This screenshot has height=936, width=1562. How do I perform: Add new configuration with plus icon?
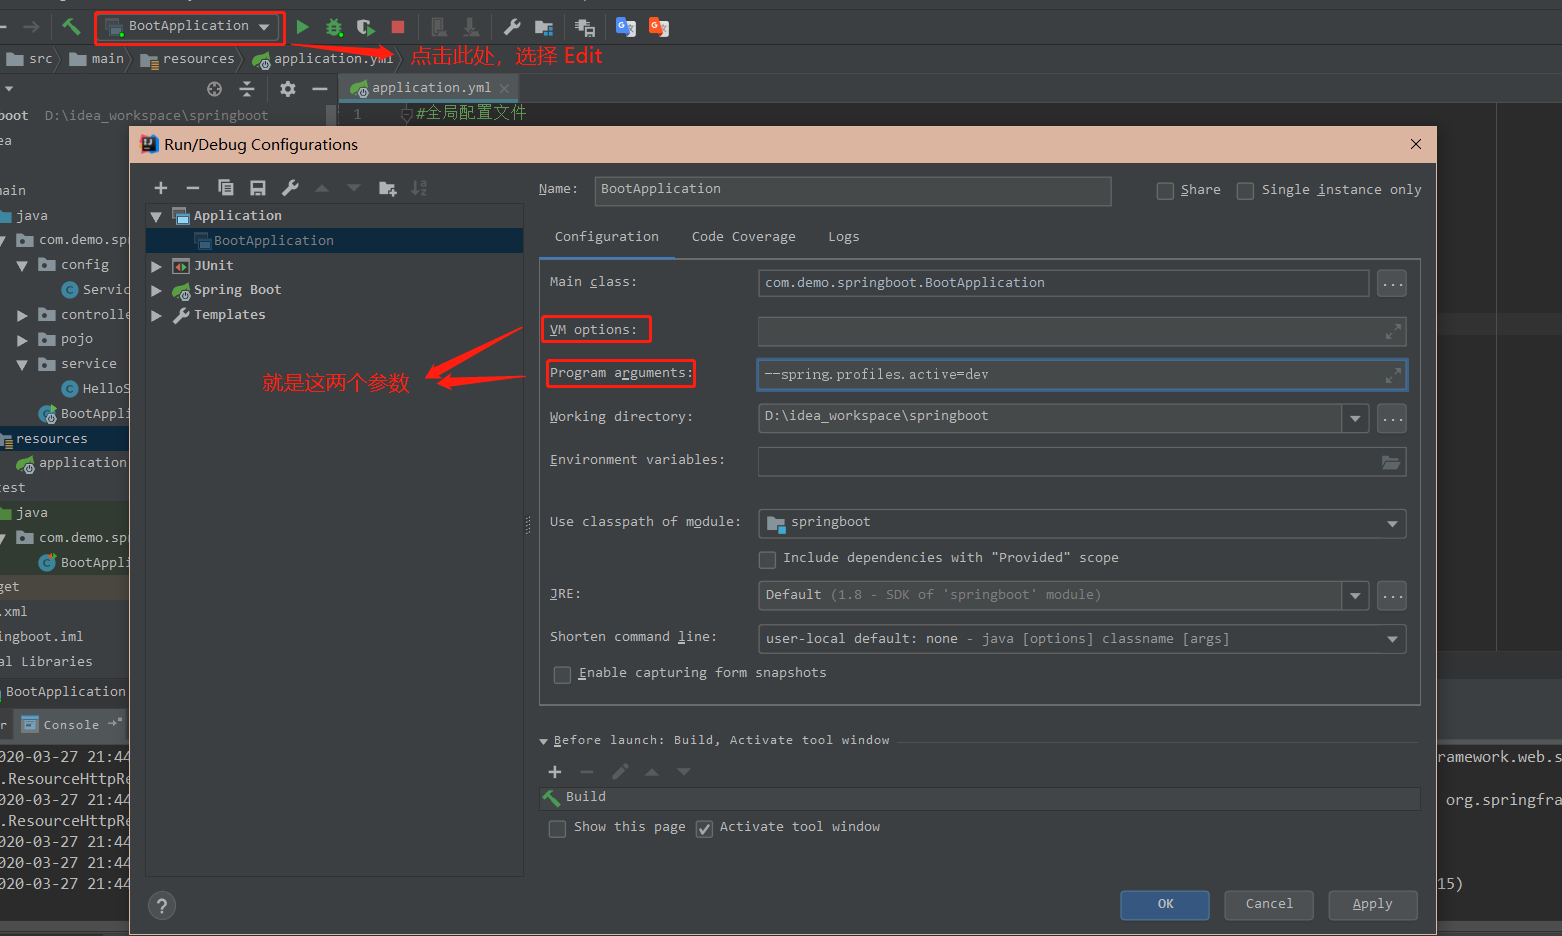[x=160, y=188]
